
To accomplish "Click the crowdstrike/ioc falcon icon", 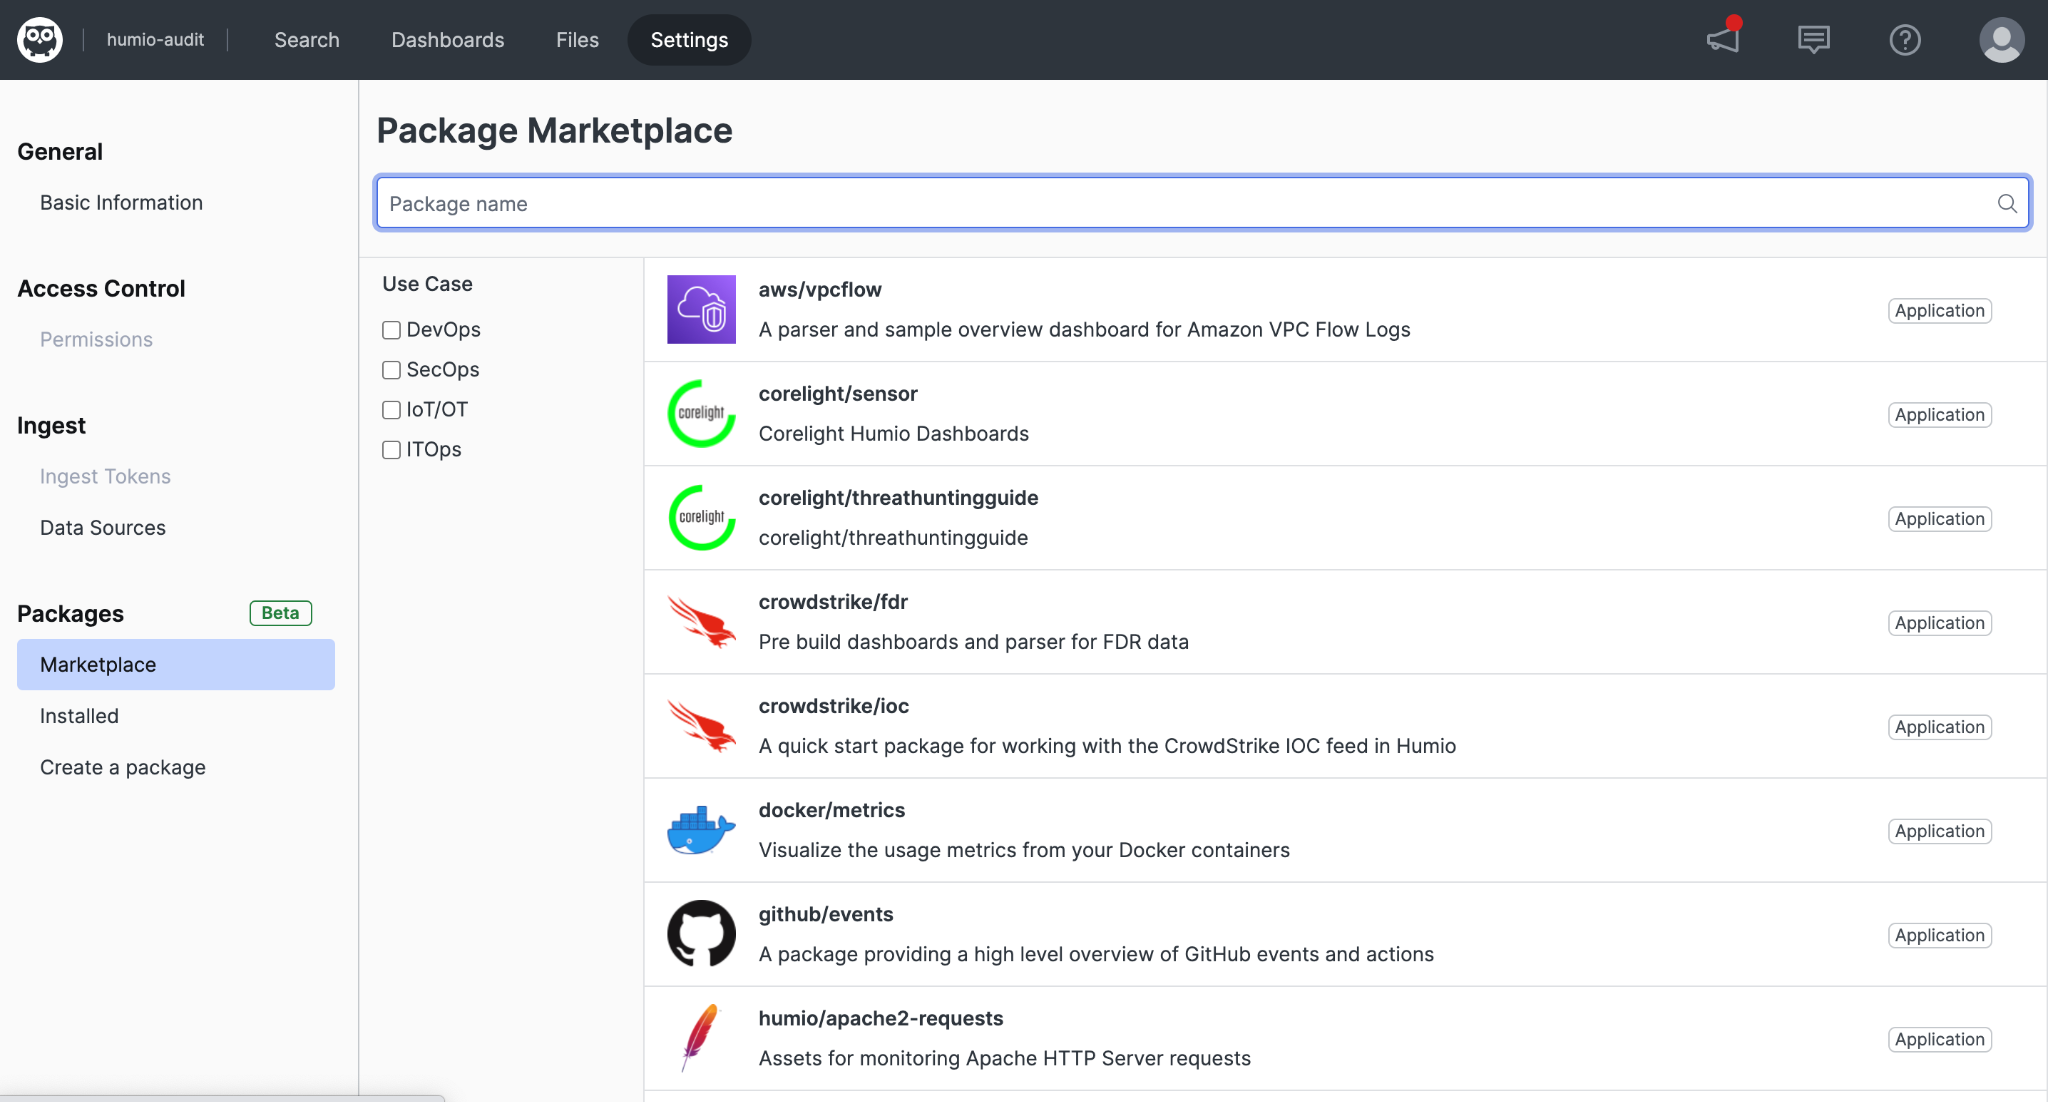I will [701, 725].
